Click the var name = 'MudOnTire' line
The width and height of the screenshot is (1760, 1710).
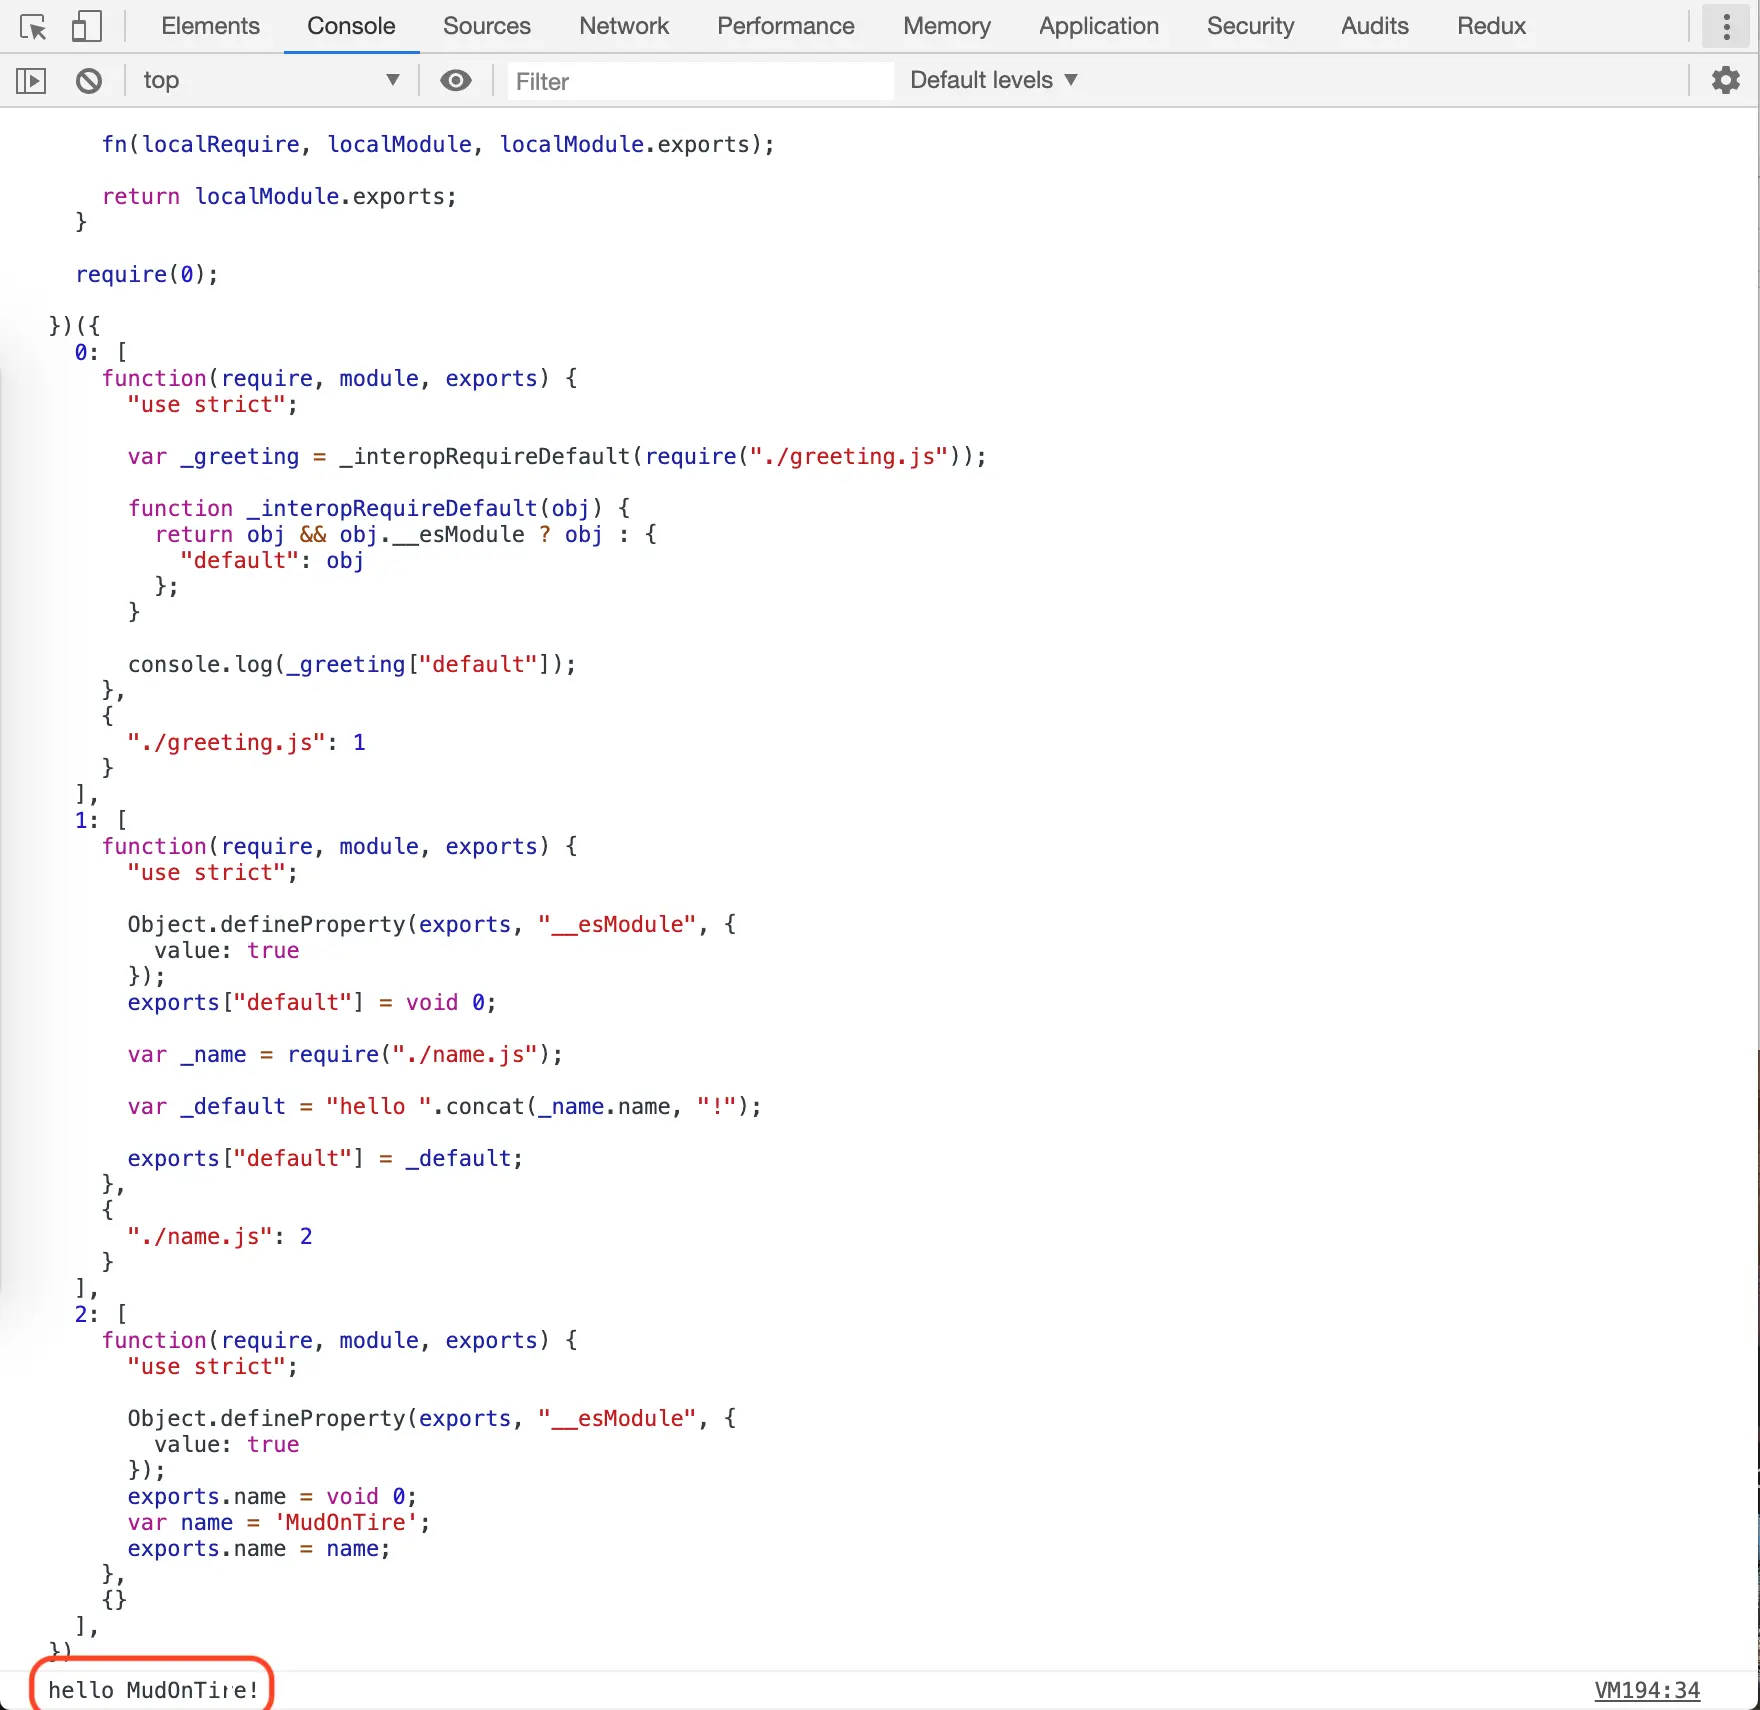(x=279, y=1522)
